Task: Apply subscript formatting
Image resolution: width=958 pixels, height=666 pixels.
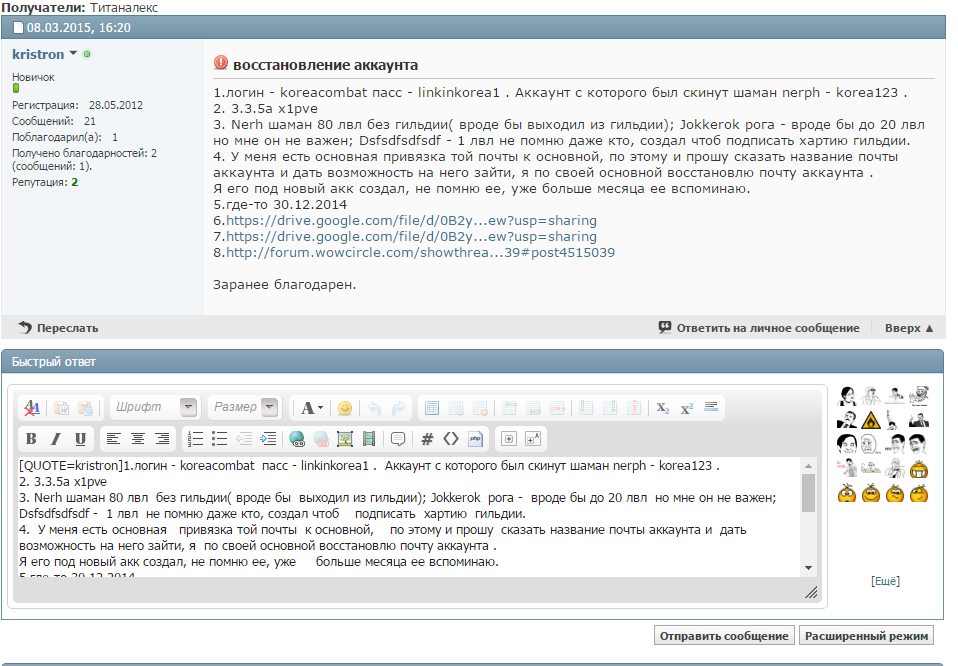Action: pos(662,408)
